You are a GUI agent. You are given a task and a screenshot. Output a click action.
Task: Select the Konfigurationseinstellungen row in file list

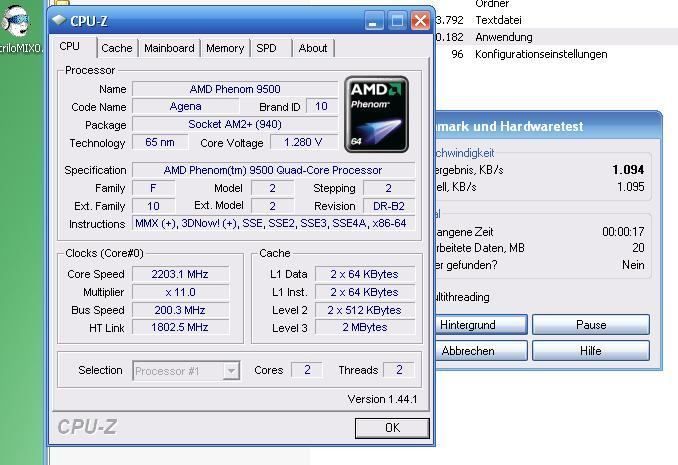click(556, 55)
